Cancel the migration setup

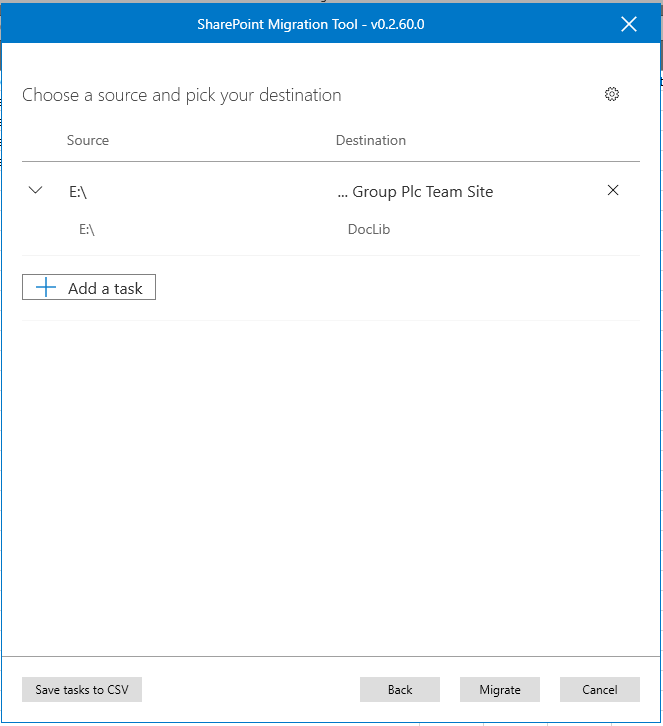point(600,689)
